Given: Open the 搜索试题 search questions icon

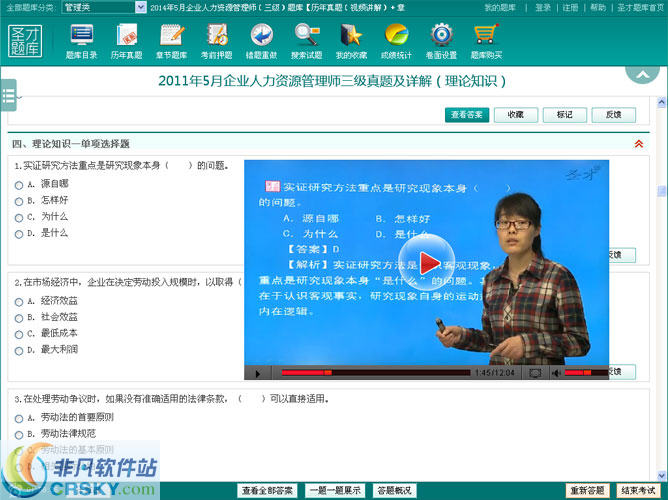Looking at the screenshot, I should 306,41.
